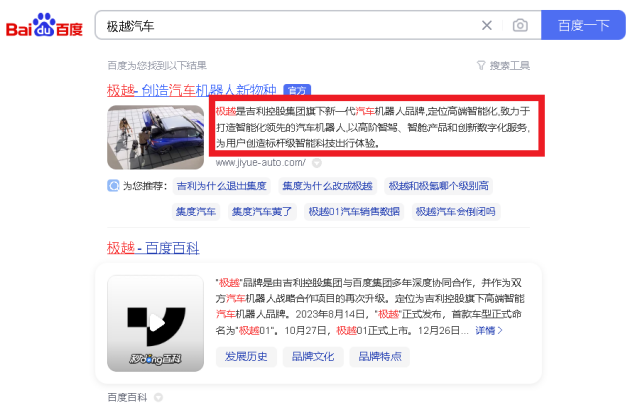Screen dimensions: 640x403
Task: Open the 极越 - 百度百科 result title
Action: click(x=153, y=248)
